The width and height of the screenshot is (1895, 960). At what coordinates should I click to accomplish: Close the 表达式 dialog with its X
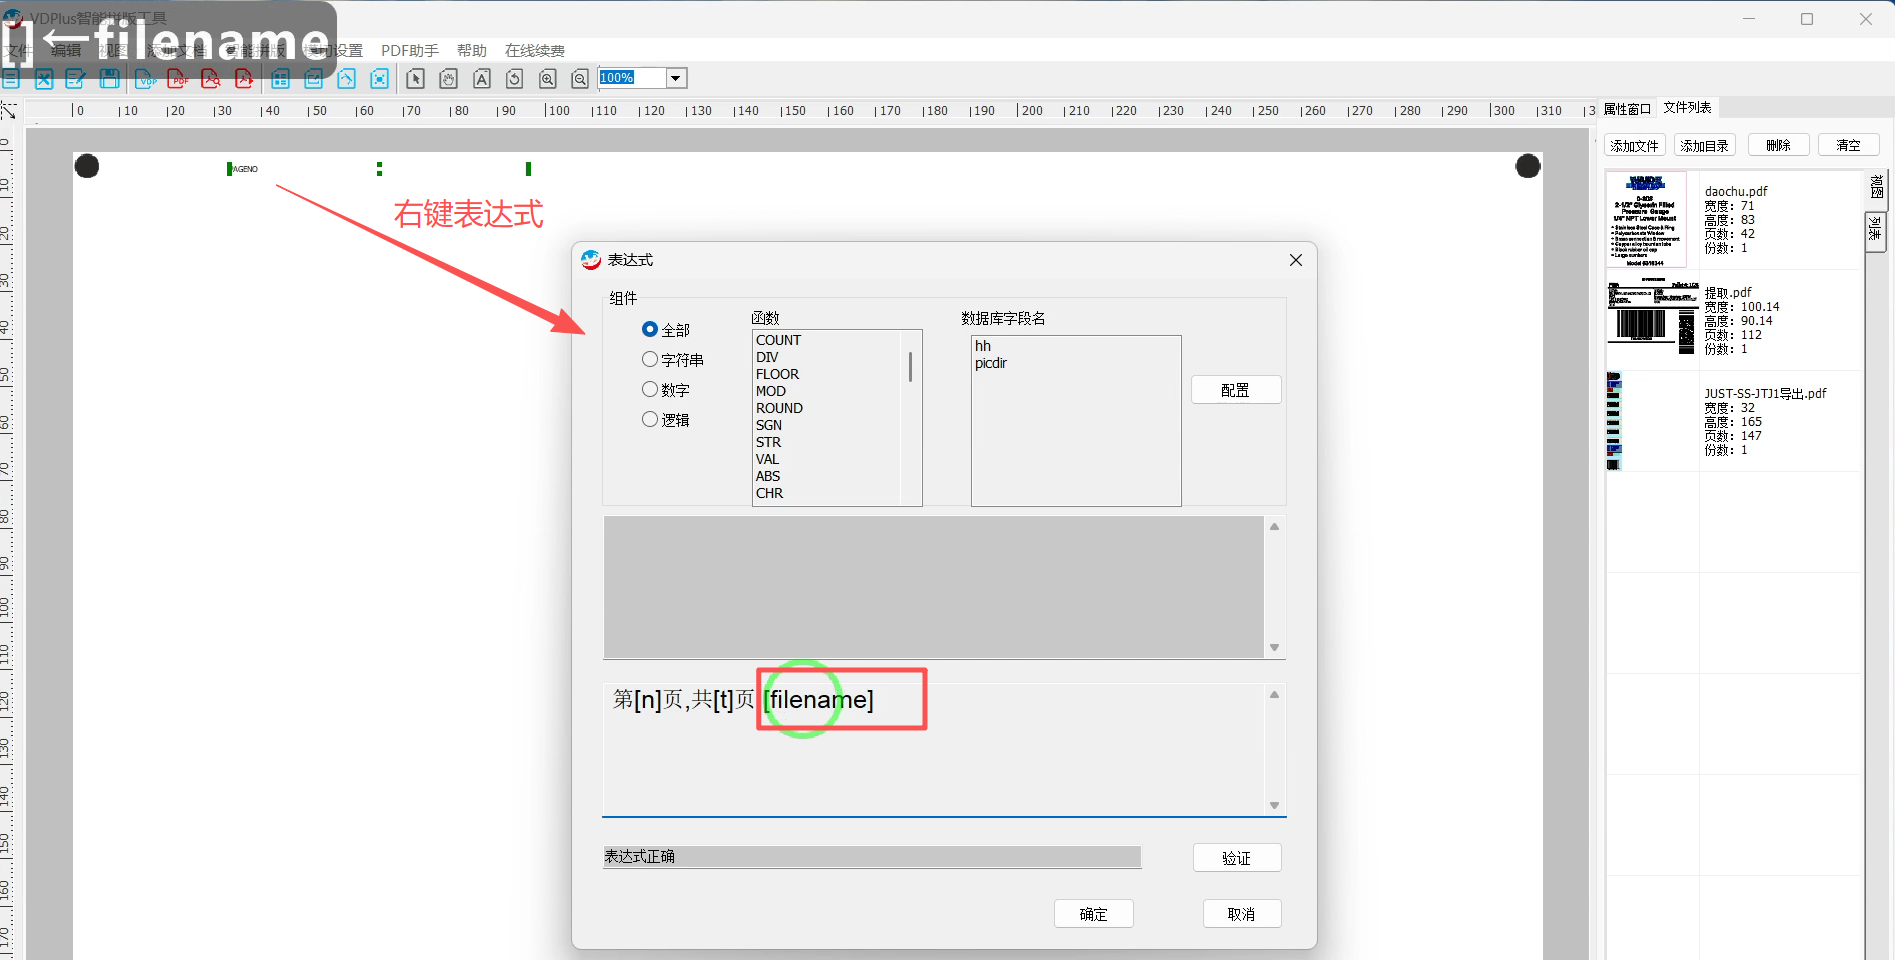pos(1296,260)
